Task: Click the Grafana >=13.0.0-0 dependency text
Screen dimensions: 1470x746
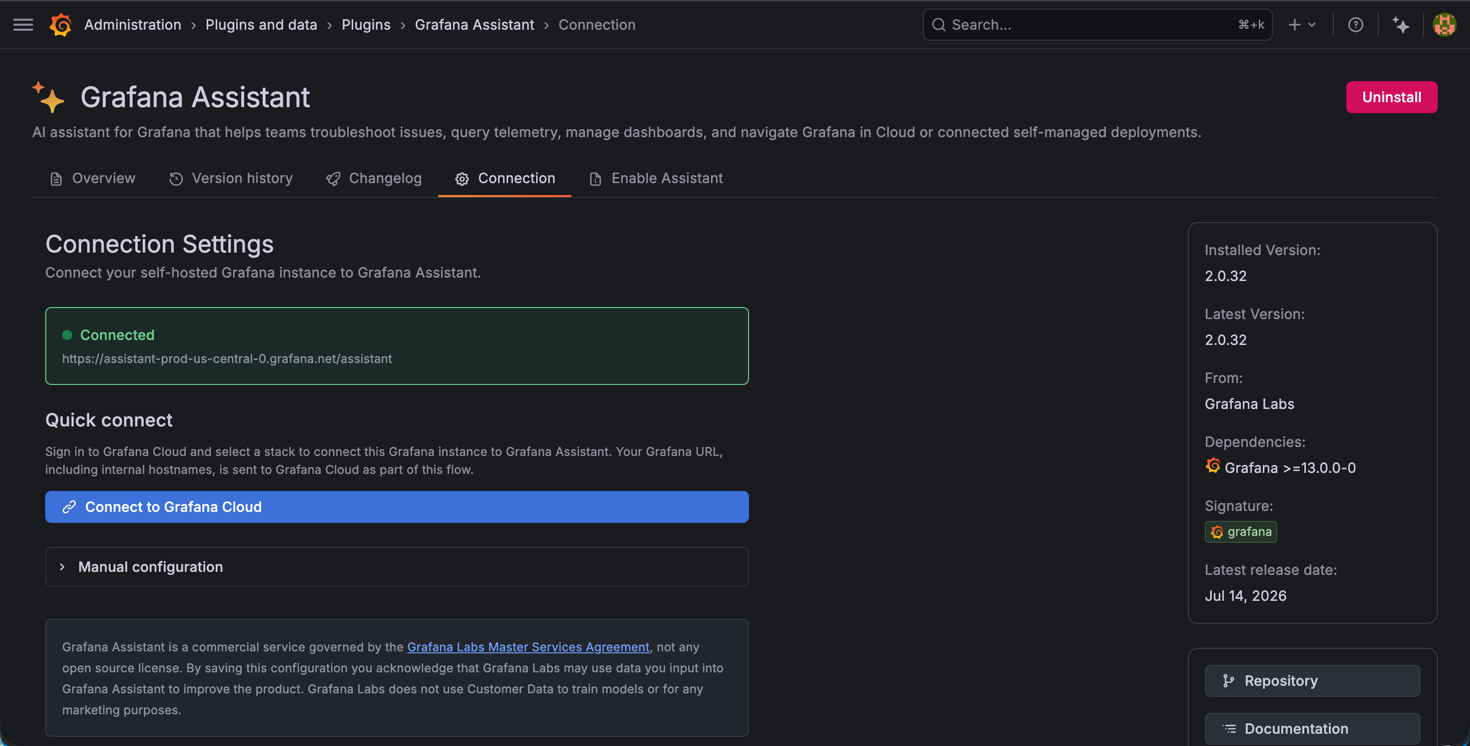Action: point(1290,468)
